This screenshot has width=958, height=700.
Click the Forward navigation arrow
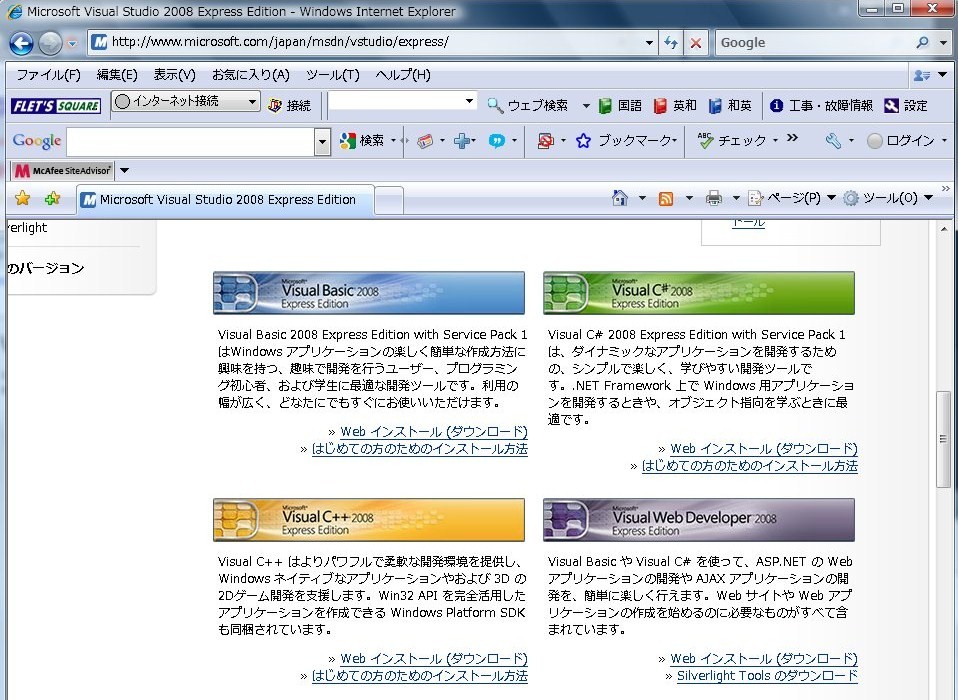pos(50,43)
